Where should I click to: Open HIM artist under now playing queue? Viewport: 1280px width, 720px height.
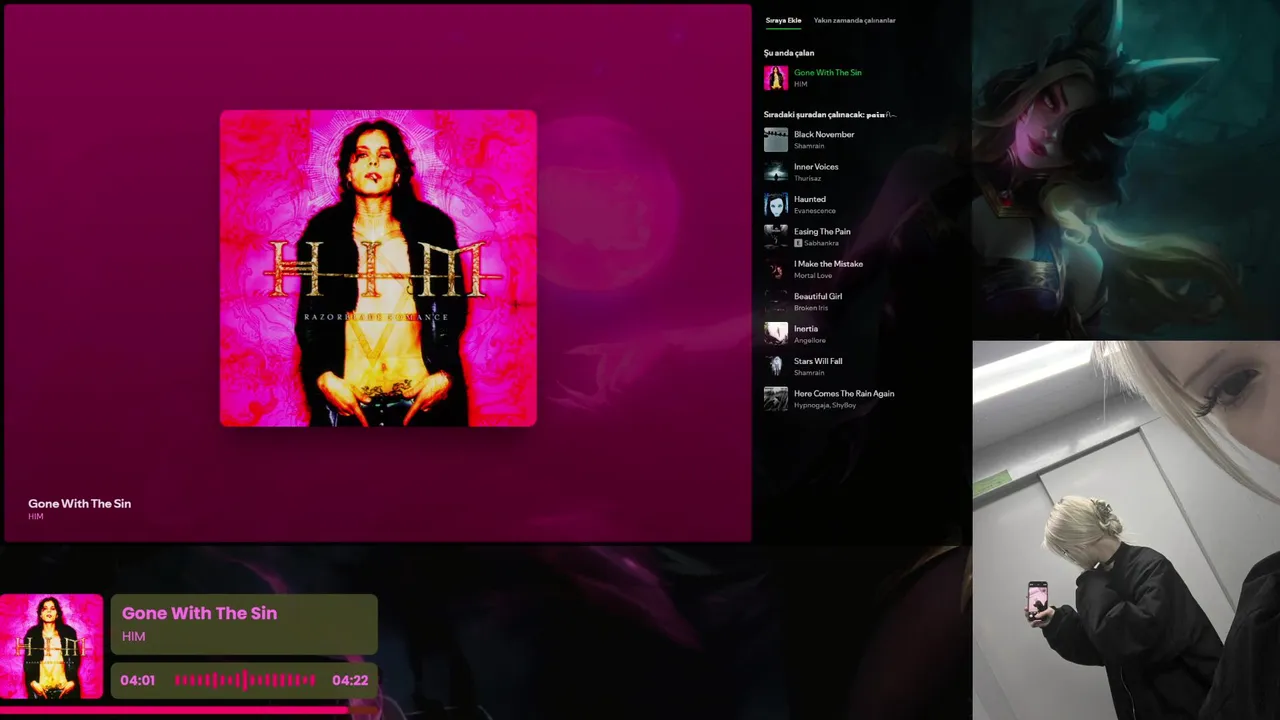point(800,84)
